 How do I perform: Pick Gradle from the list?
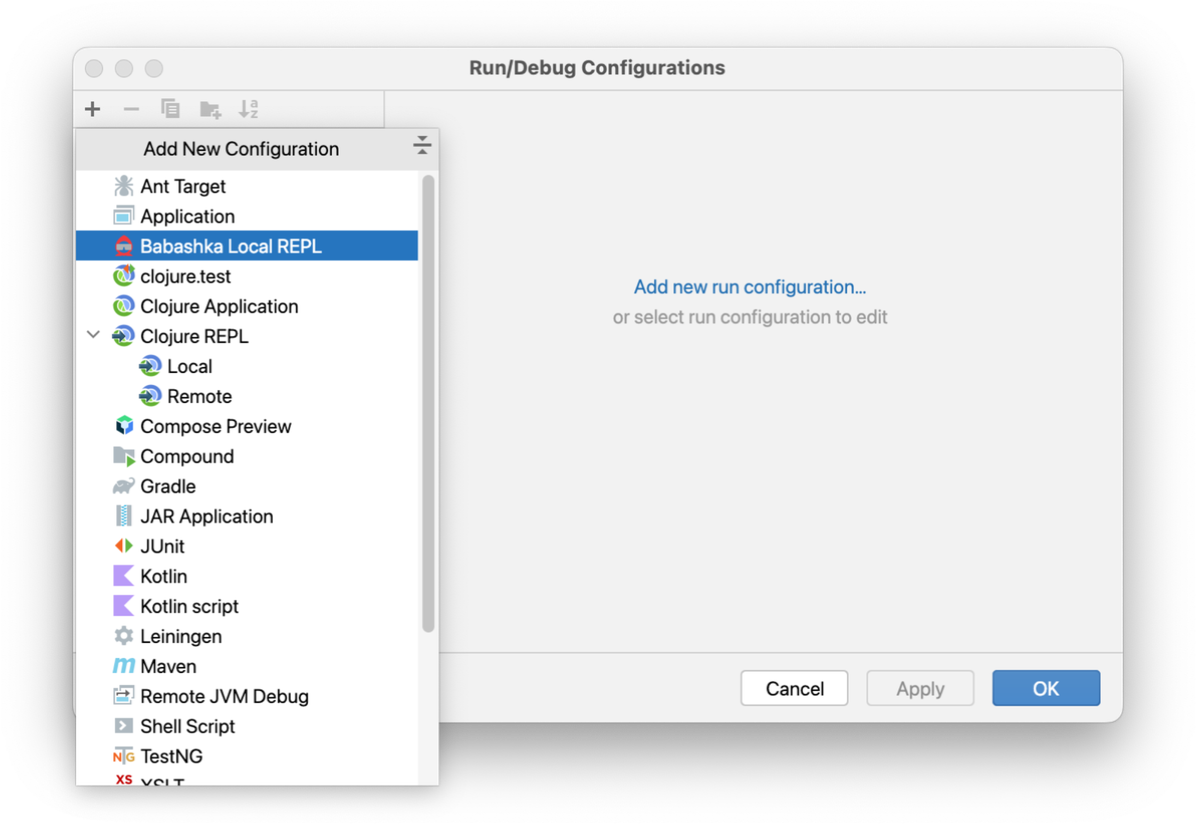[247, 486]
